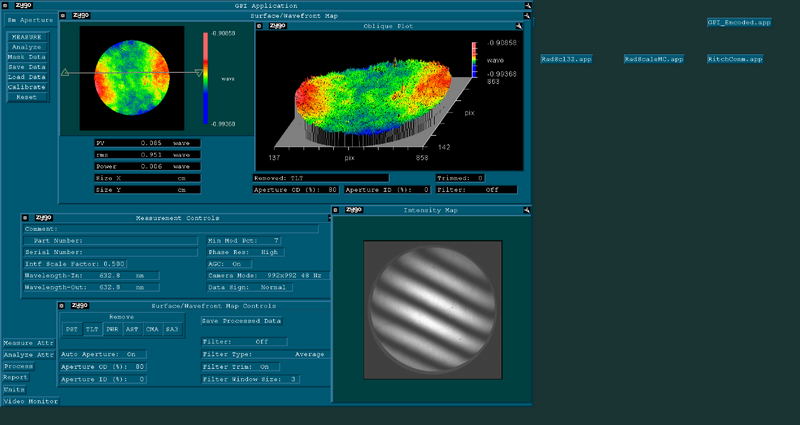
Task: Click the Serial Number field
Action: point(111,252)
